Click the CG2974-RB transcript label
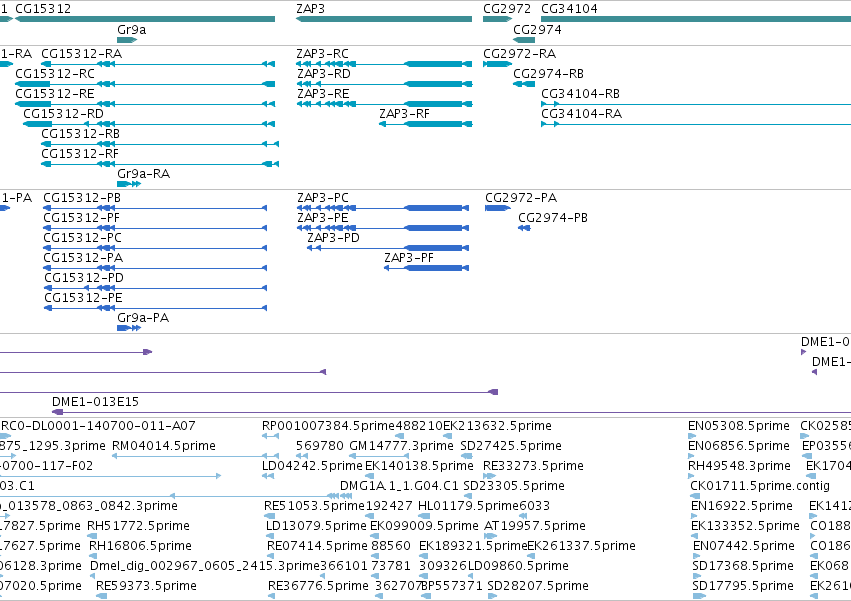 549,74
